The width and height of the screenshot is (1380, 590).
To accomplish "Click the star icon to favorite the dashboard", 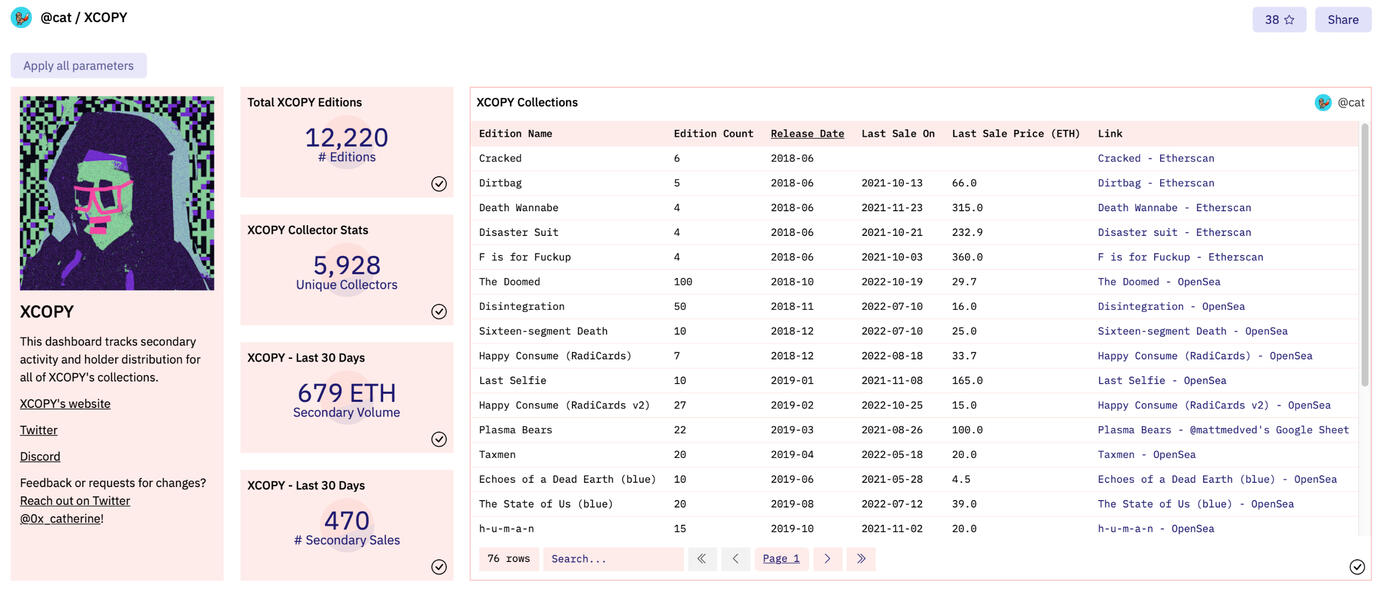I will point(1290,17).
